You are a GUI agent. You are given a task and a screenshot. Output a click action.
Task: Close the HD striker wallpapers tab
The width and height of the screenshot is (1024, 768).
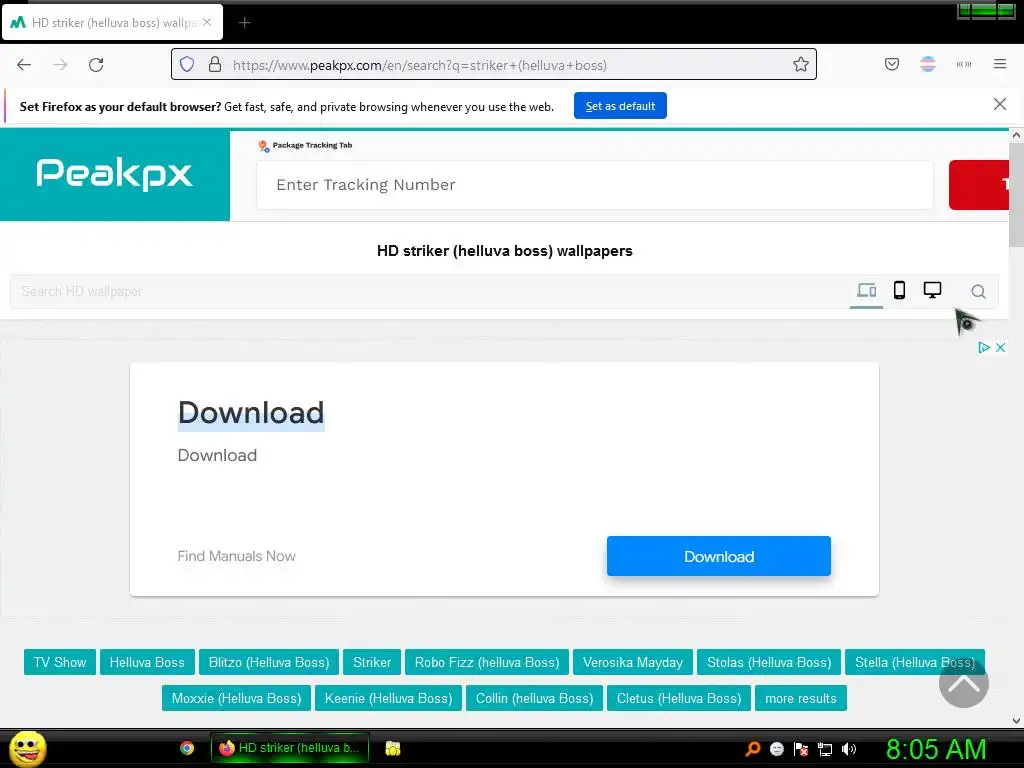tap(207, 22)
